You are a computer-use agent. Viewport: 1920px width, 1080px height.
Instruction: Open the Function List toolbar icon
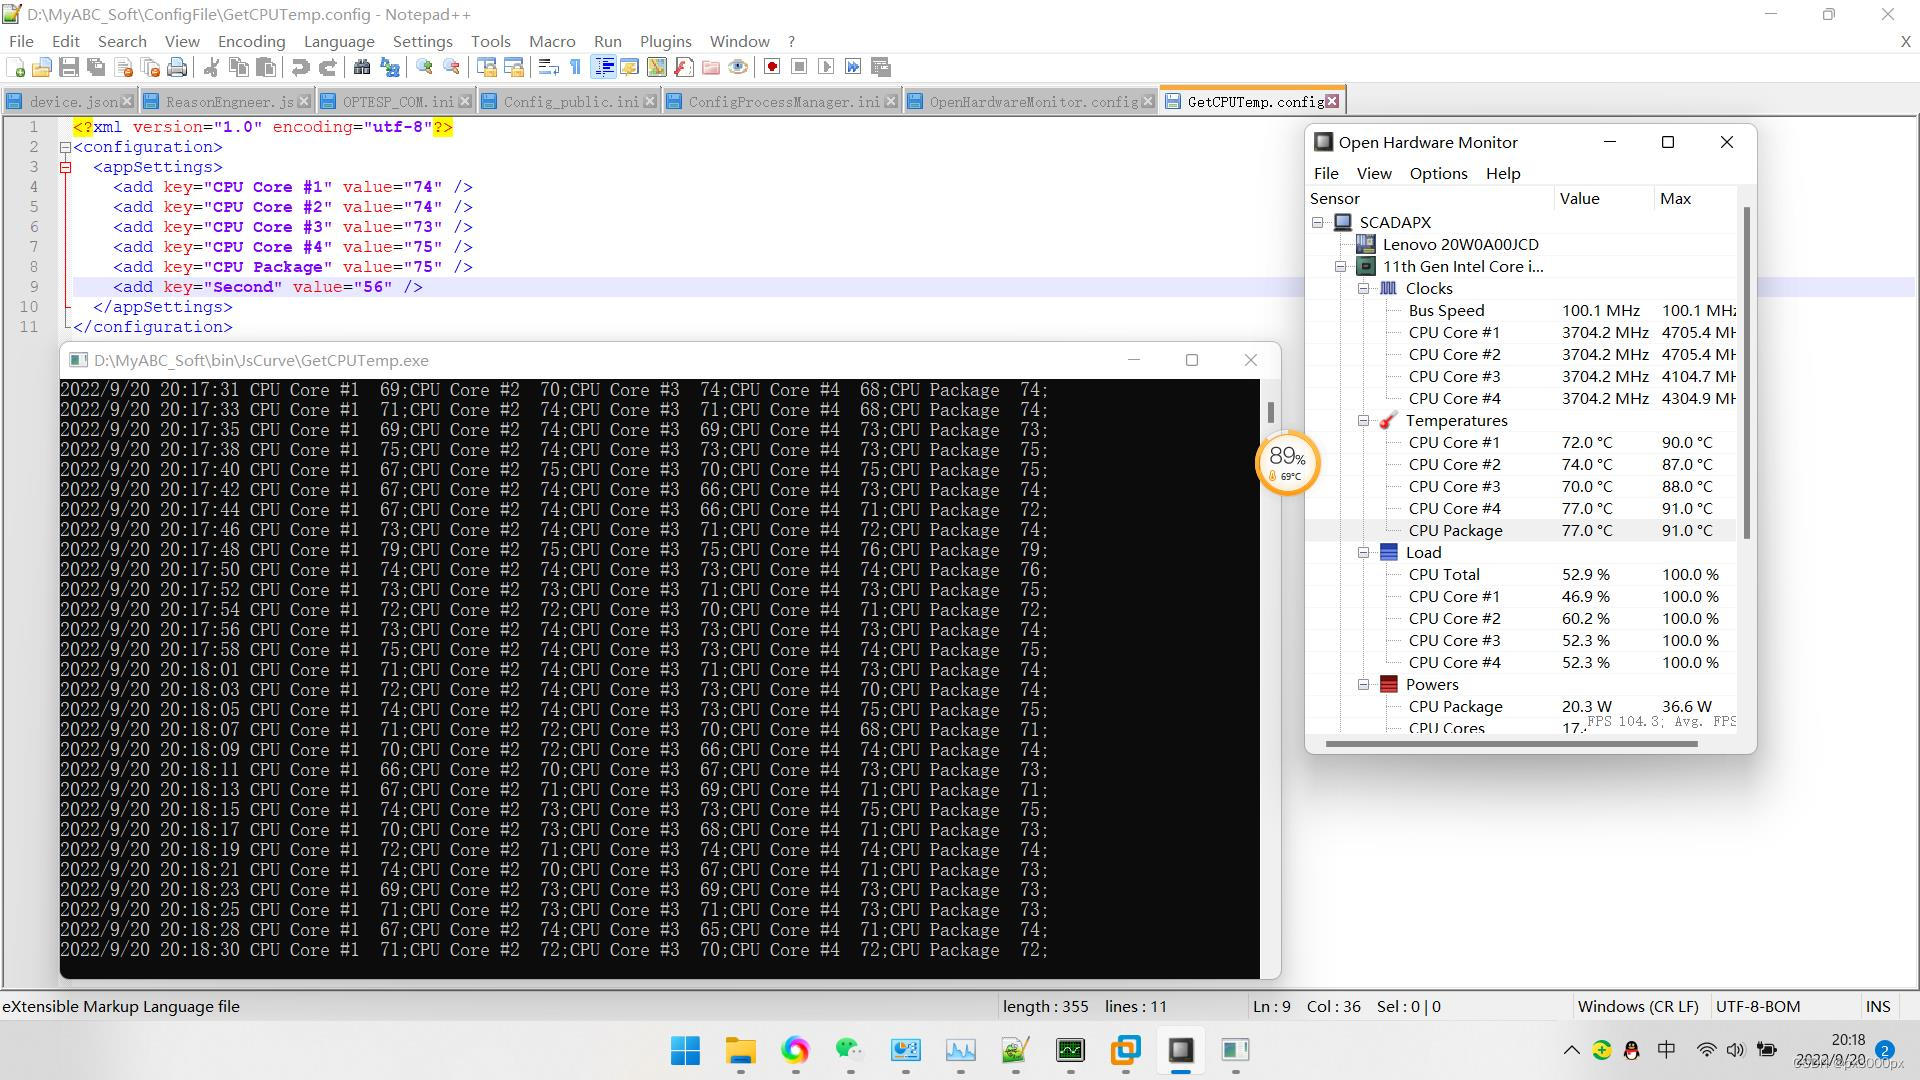click(684, 68)
